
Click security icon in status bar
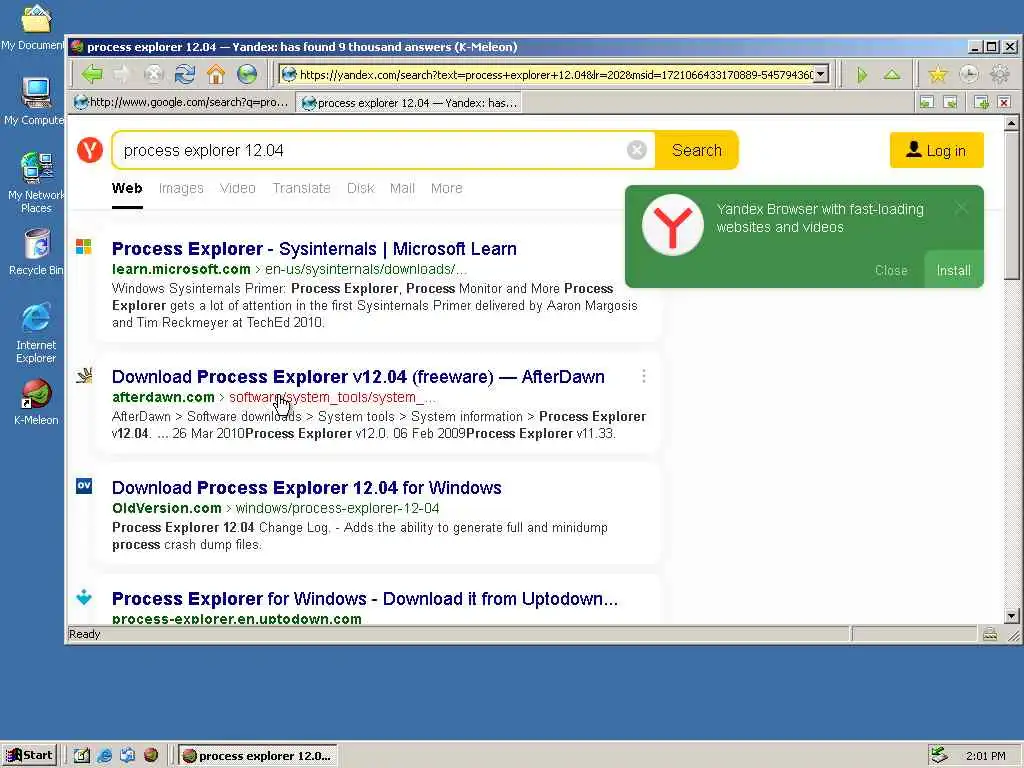tap(990, 634)
